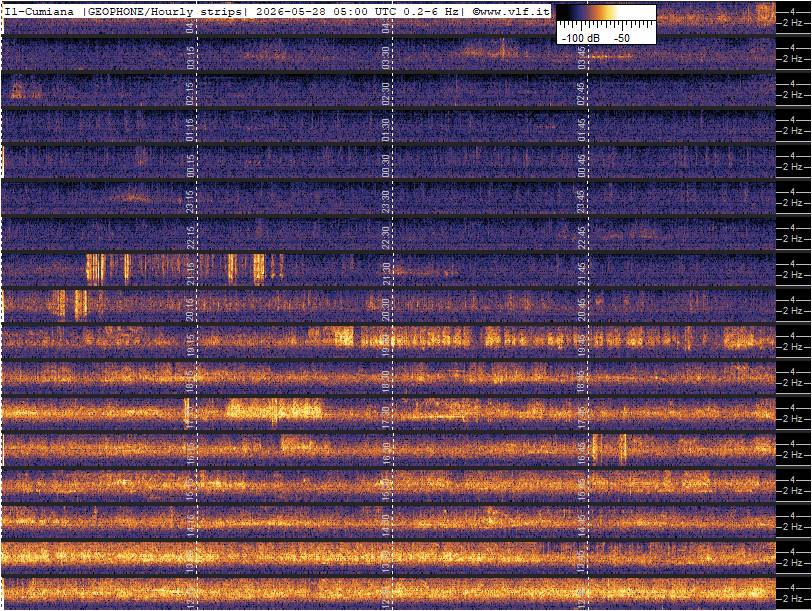Click the 16:45 time label
The image size is (812, 611).
click(x=581, y=454)
